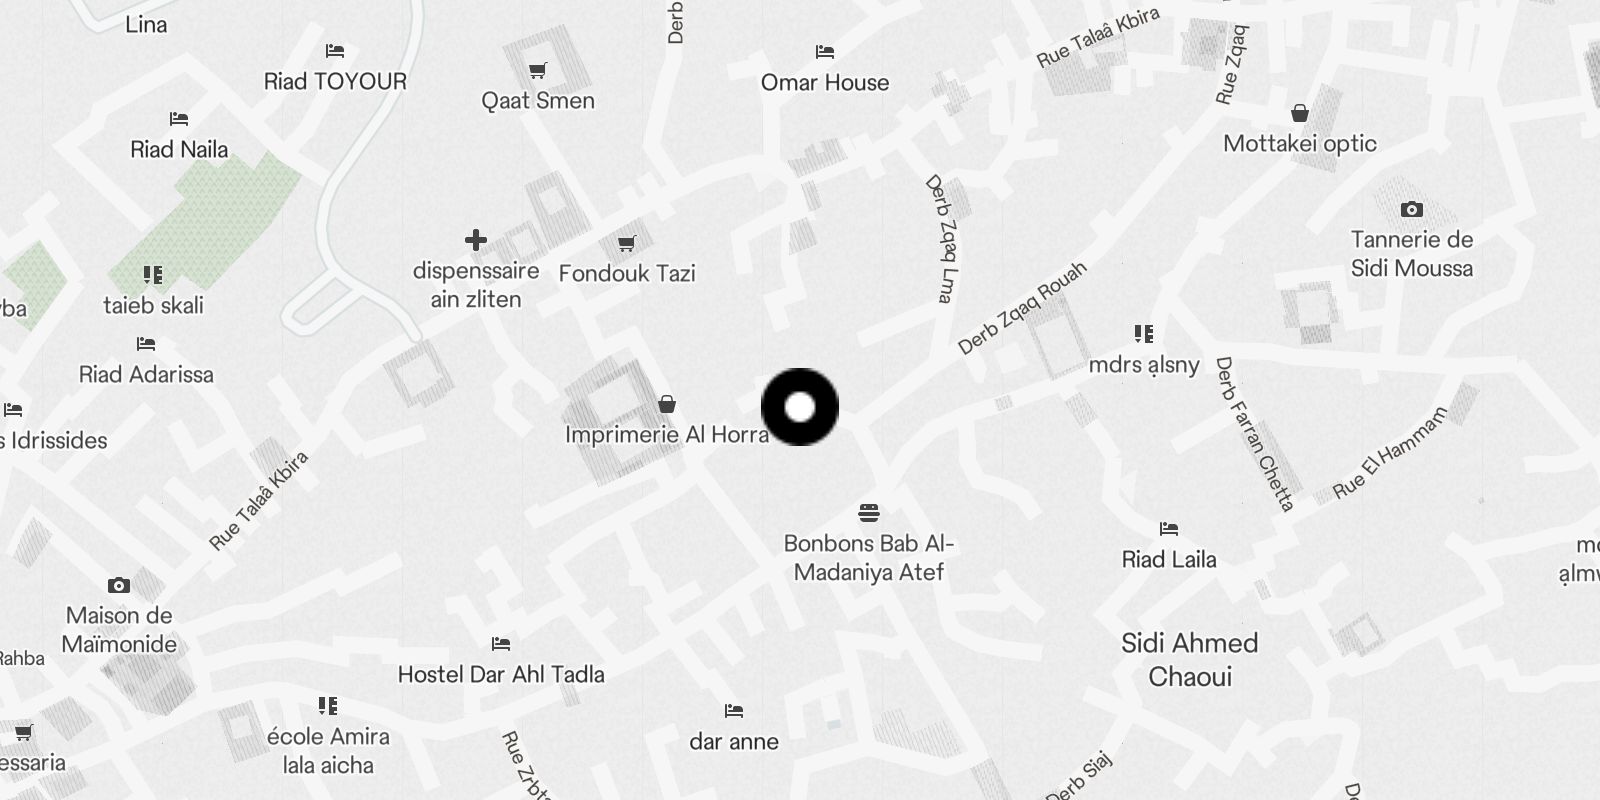Viewport: 1600px width, 800px height.
Task: Click the black circular location marker
Action: point(800,407)
